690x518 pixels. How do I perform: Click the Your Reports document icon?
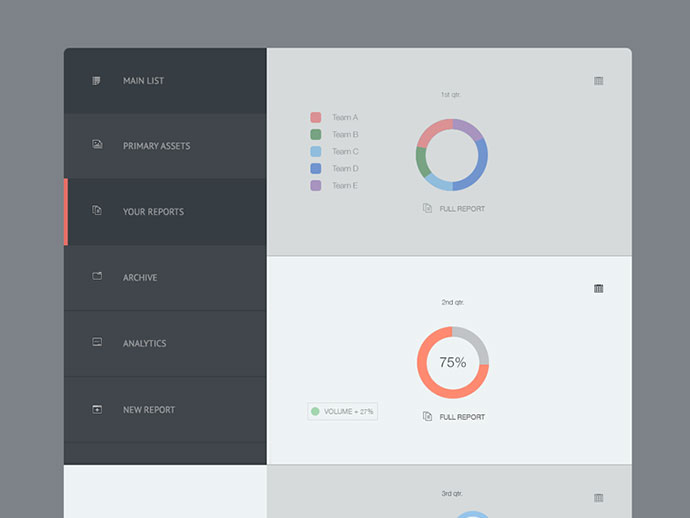coord(97,210)
